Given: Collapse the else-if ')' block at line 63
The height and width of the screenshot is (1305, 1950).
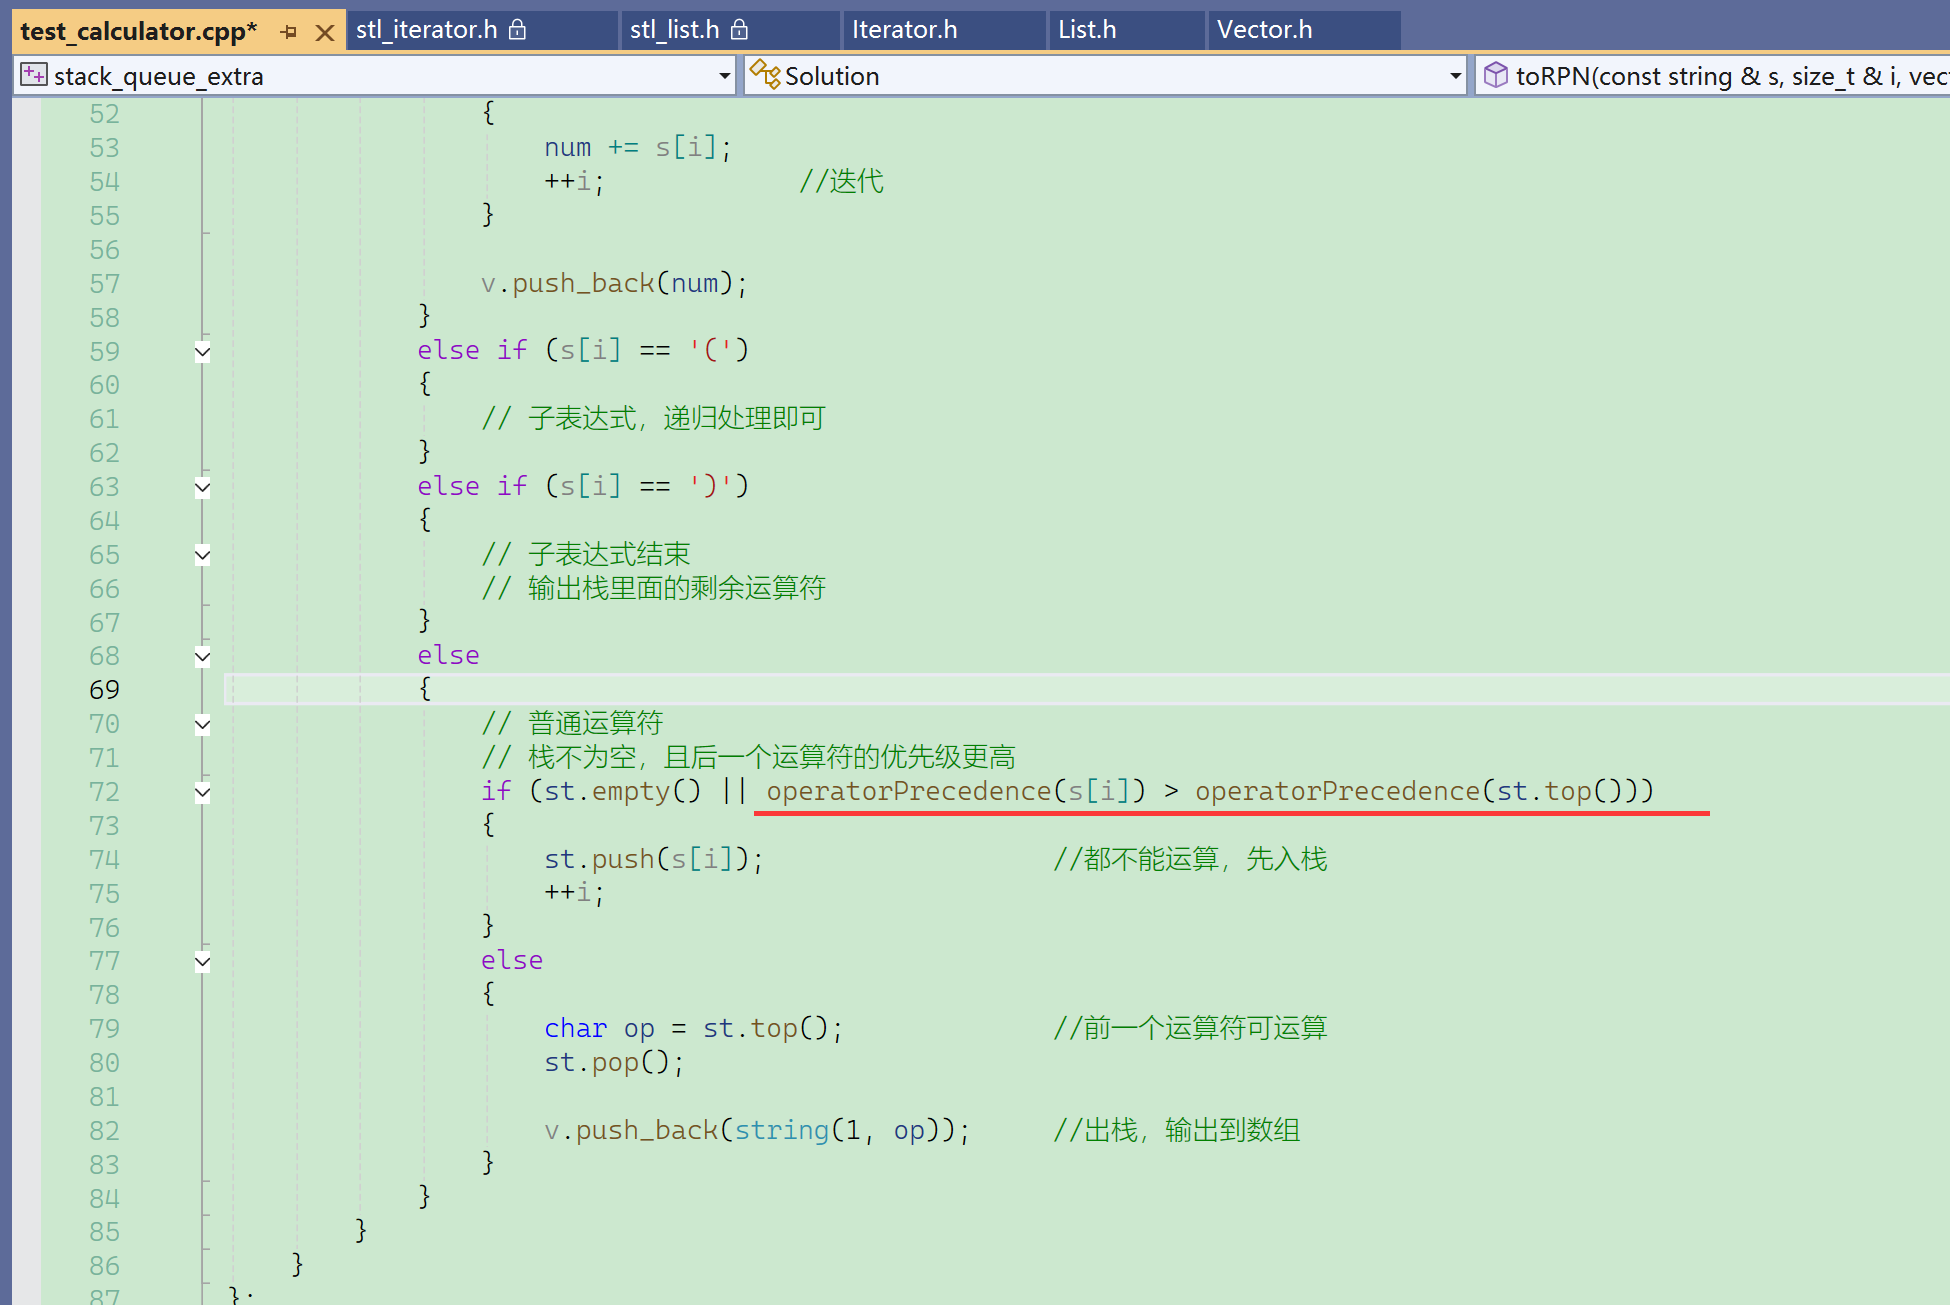Looking at the screenshot, I should [x=203, y=487].
